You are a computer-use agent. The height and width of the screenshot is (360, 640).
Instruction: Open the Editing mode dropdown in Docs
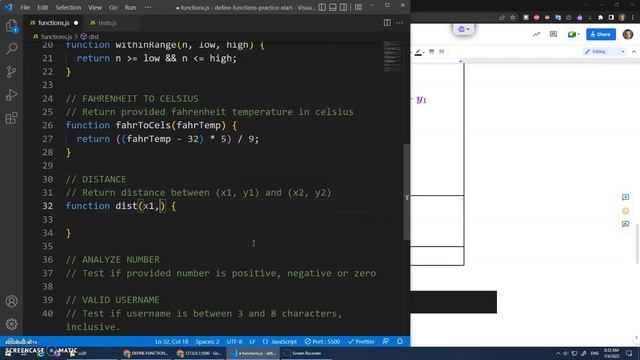(604, 52)
